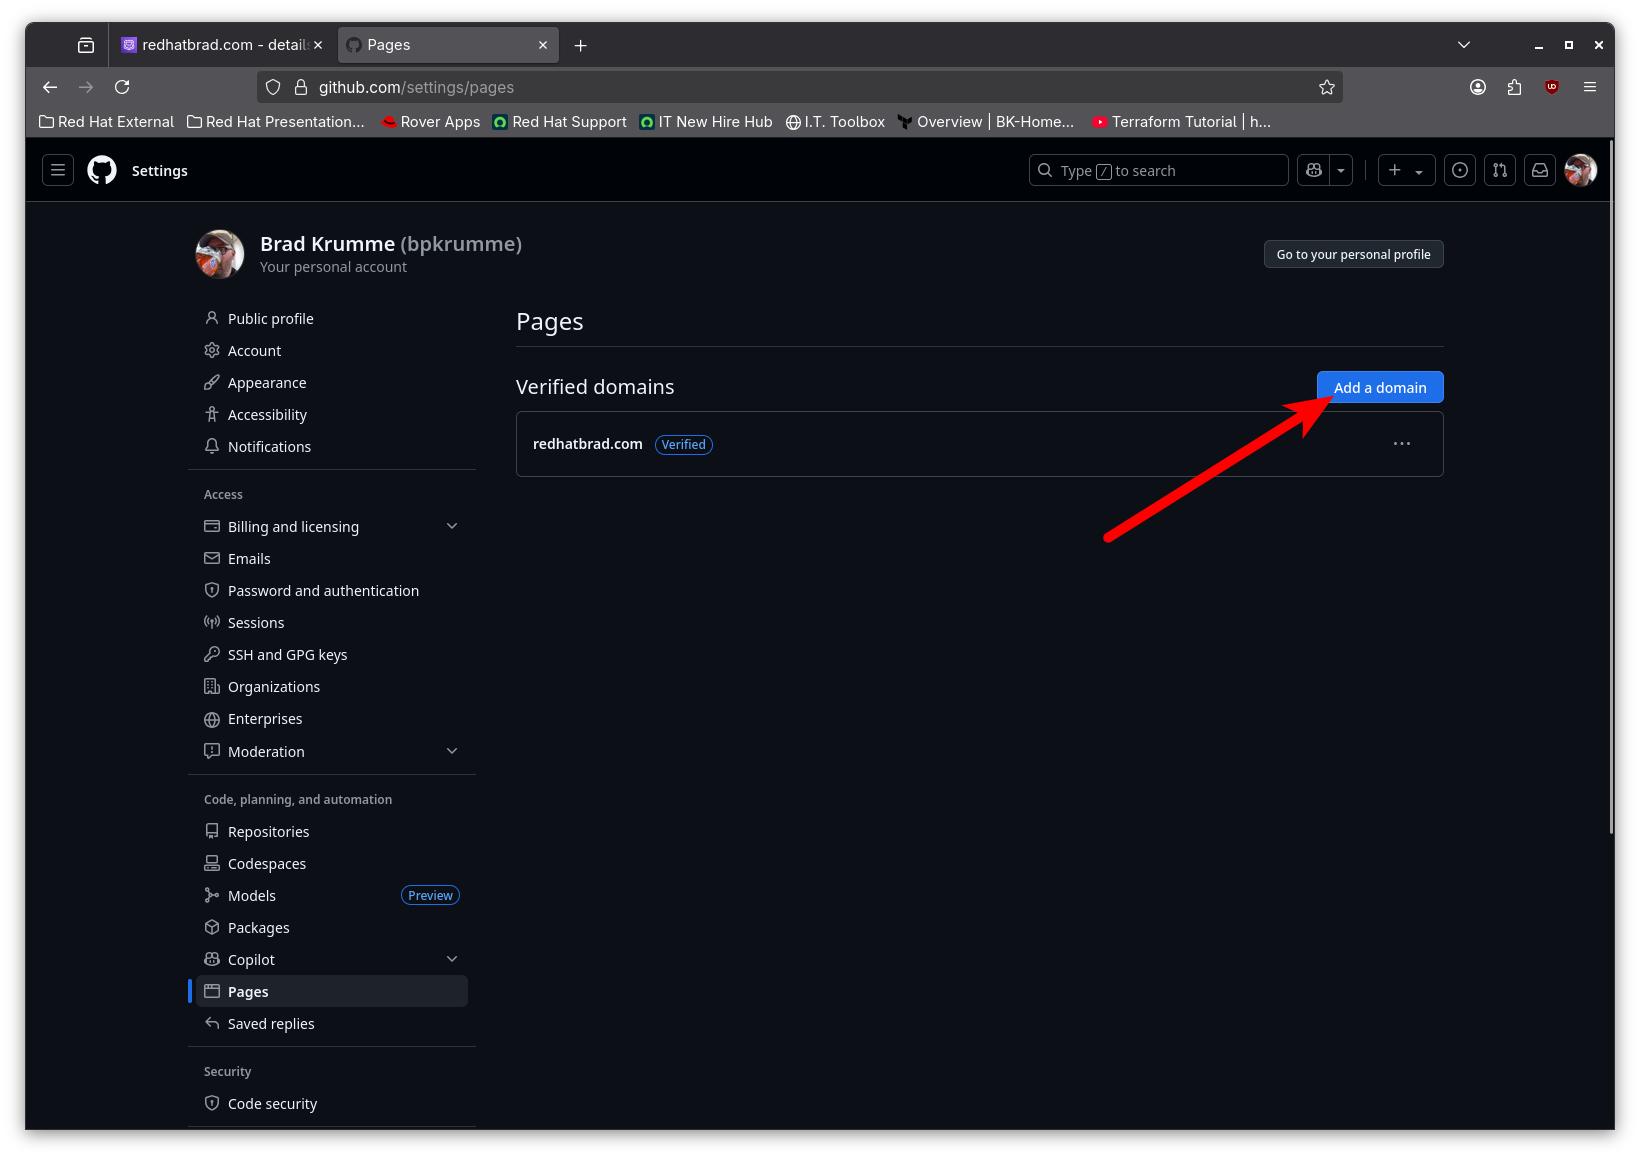Open the Firefox View icon in tab bar
The height and width of the screenshot is (1158, 1640).
(86, 45)
